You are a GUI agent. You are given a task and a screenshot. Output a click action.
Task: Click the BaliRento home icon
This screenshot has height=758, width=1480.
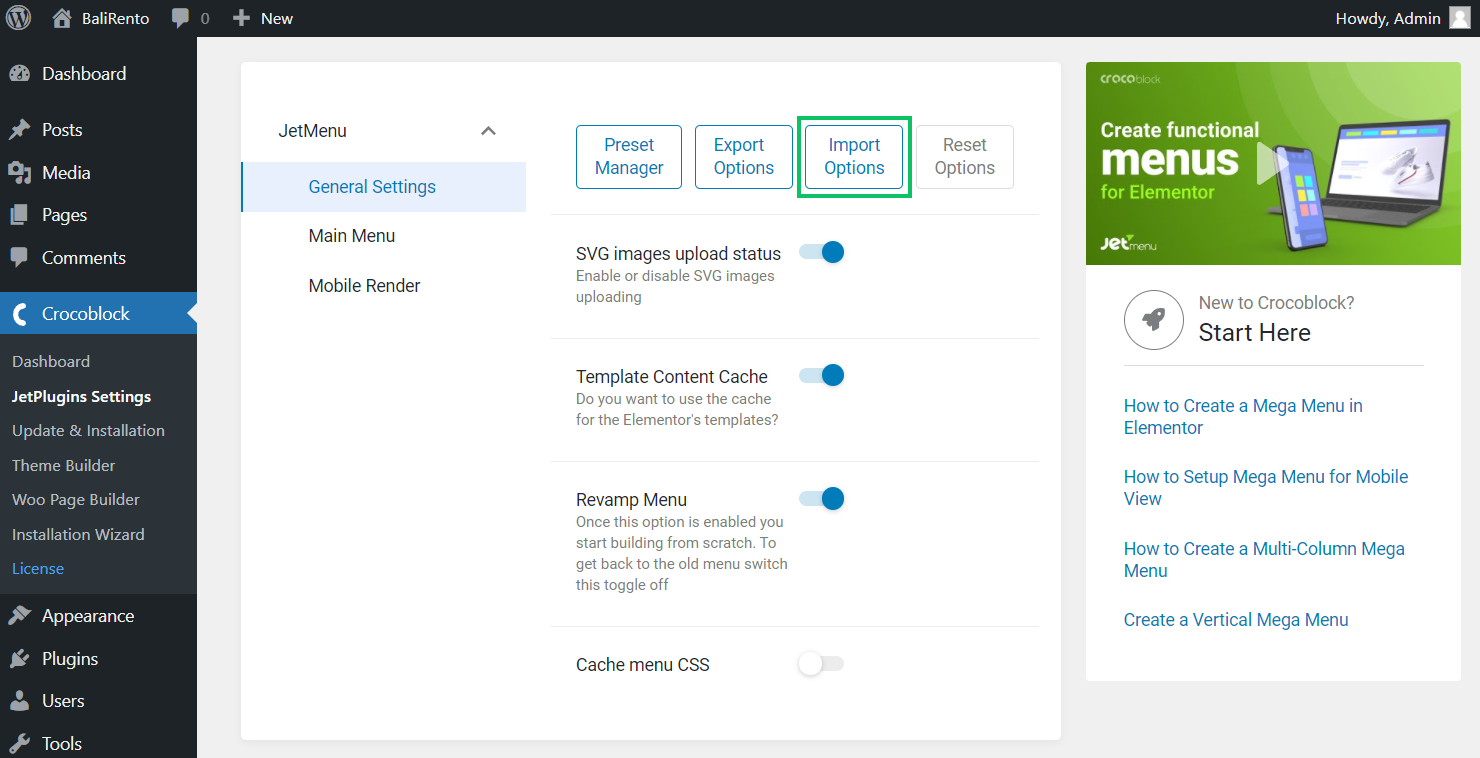(62, 18)
